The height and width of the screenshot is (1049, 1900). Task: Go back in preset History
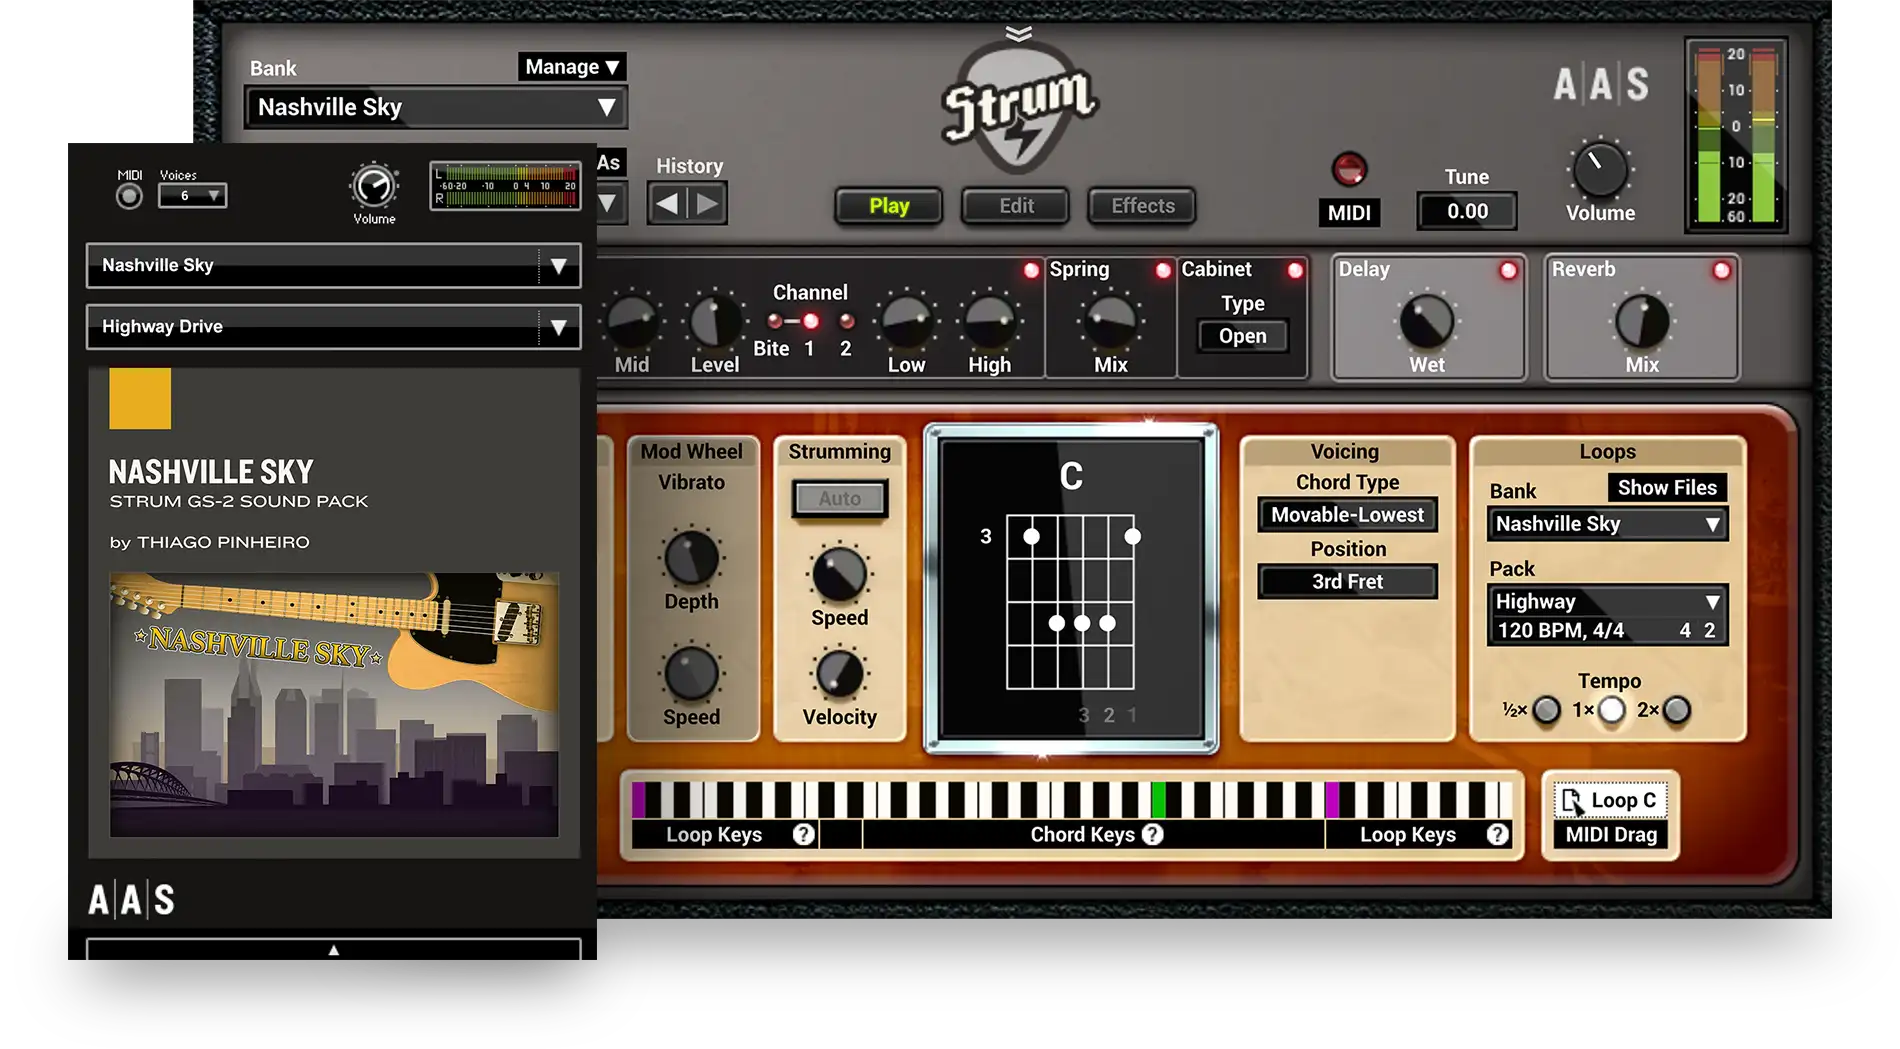tap(667, 204)
